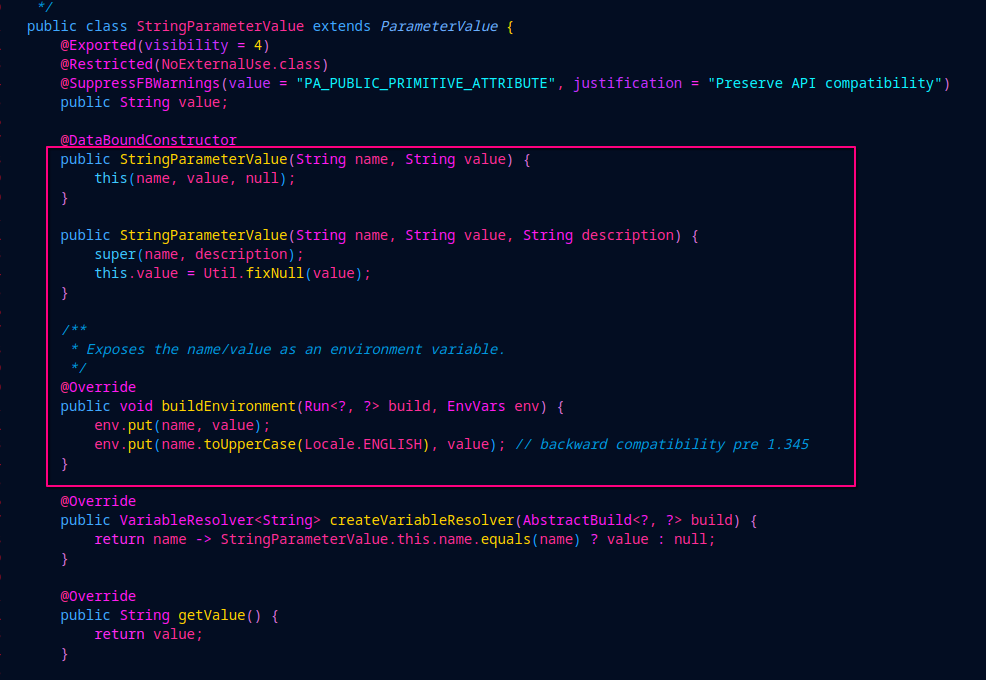Screen dimensions: 986x680
Task: Click the 'justification' attribute name
Action: 628,83
